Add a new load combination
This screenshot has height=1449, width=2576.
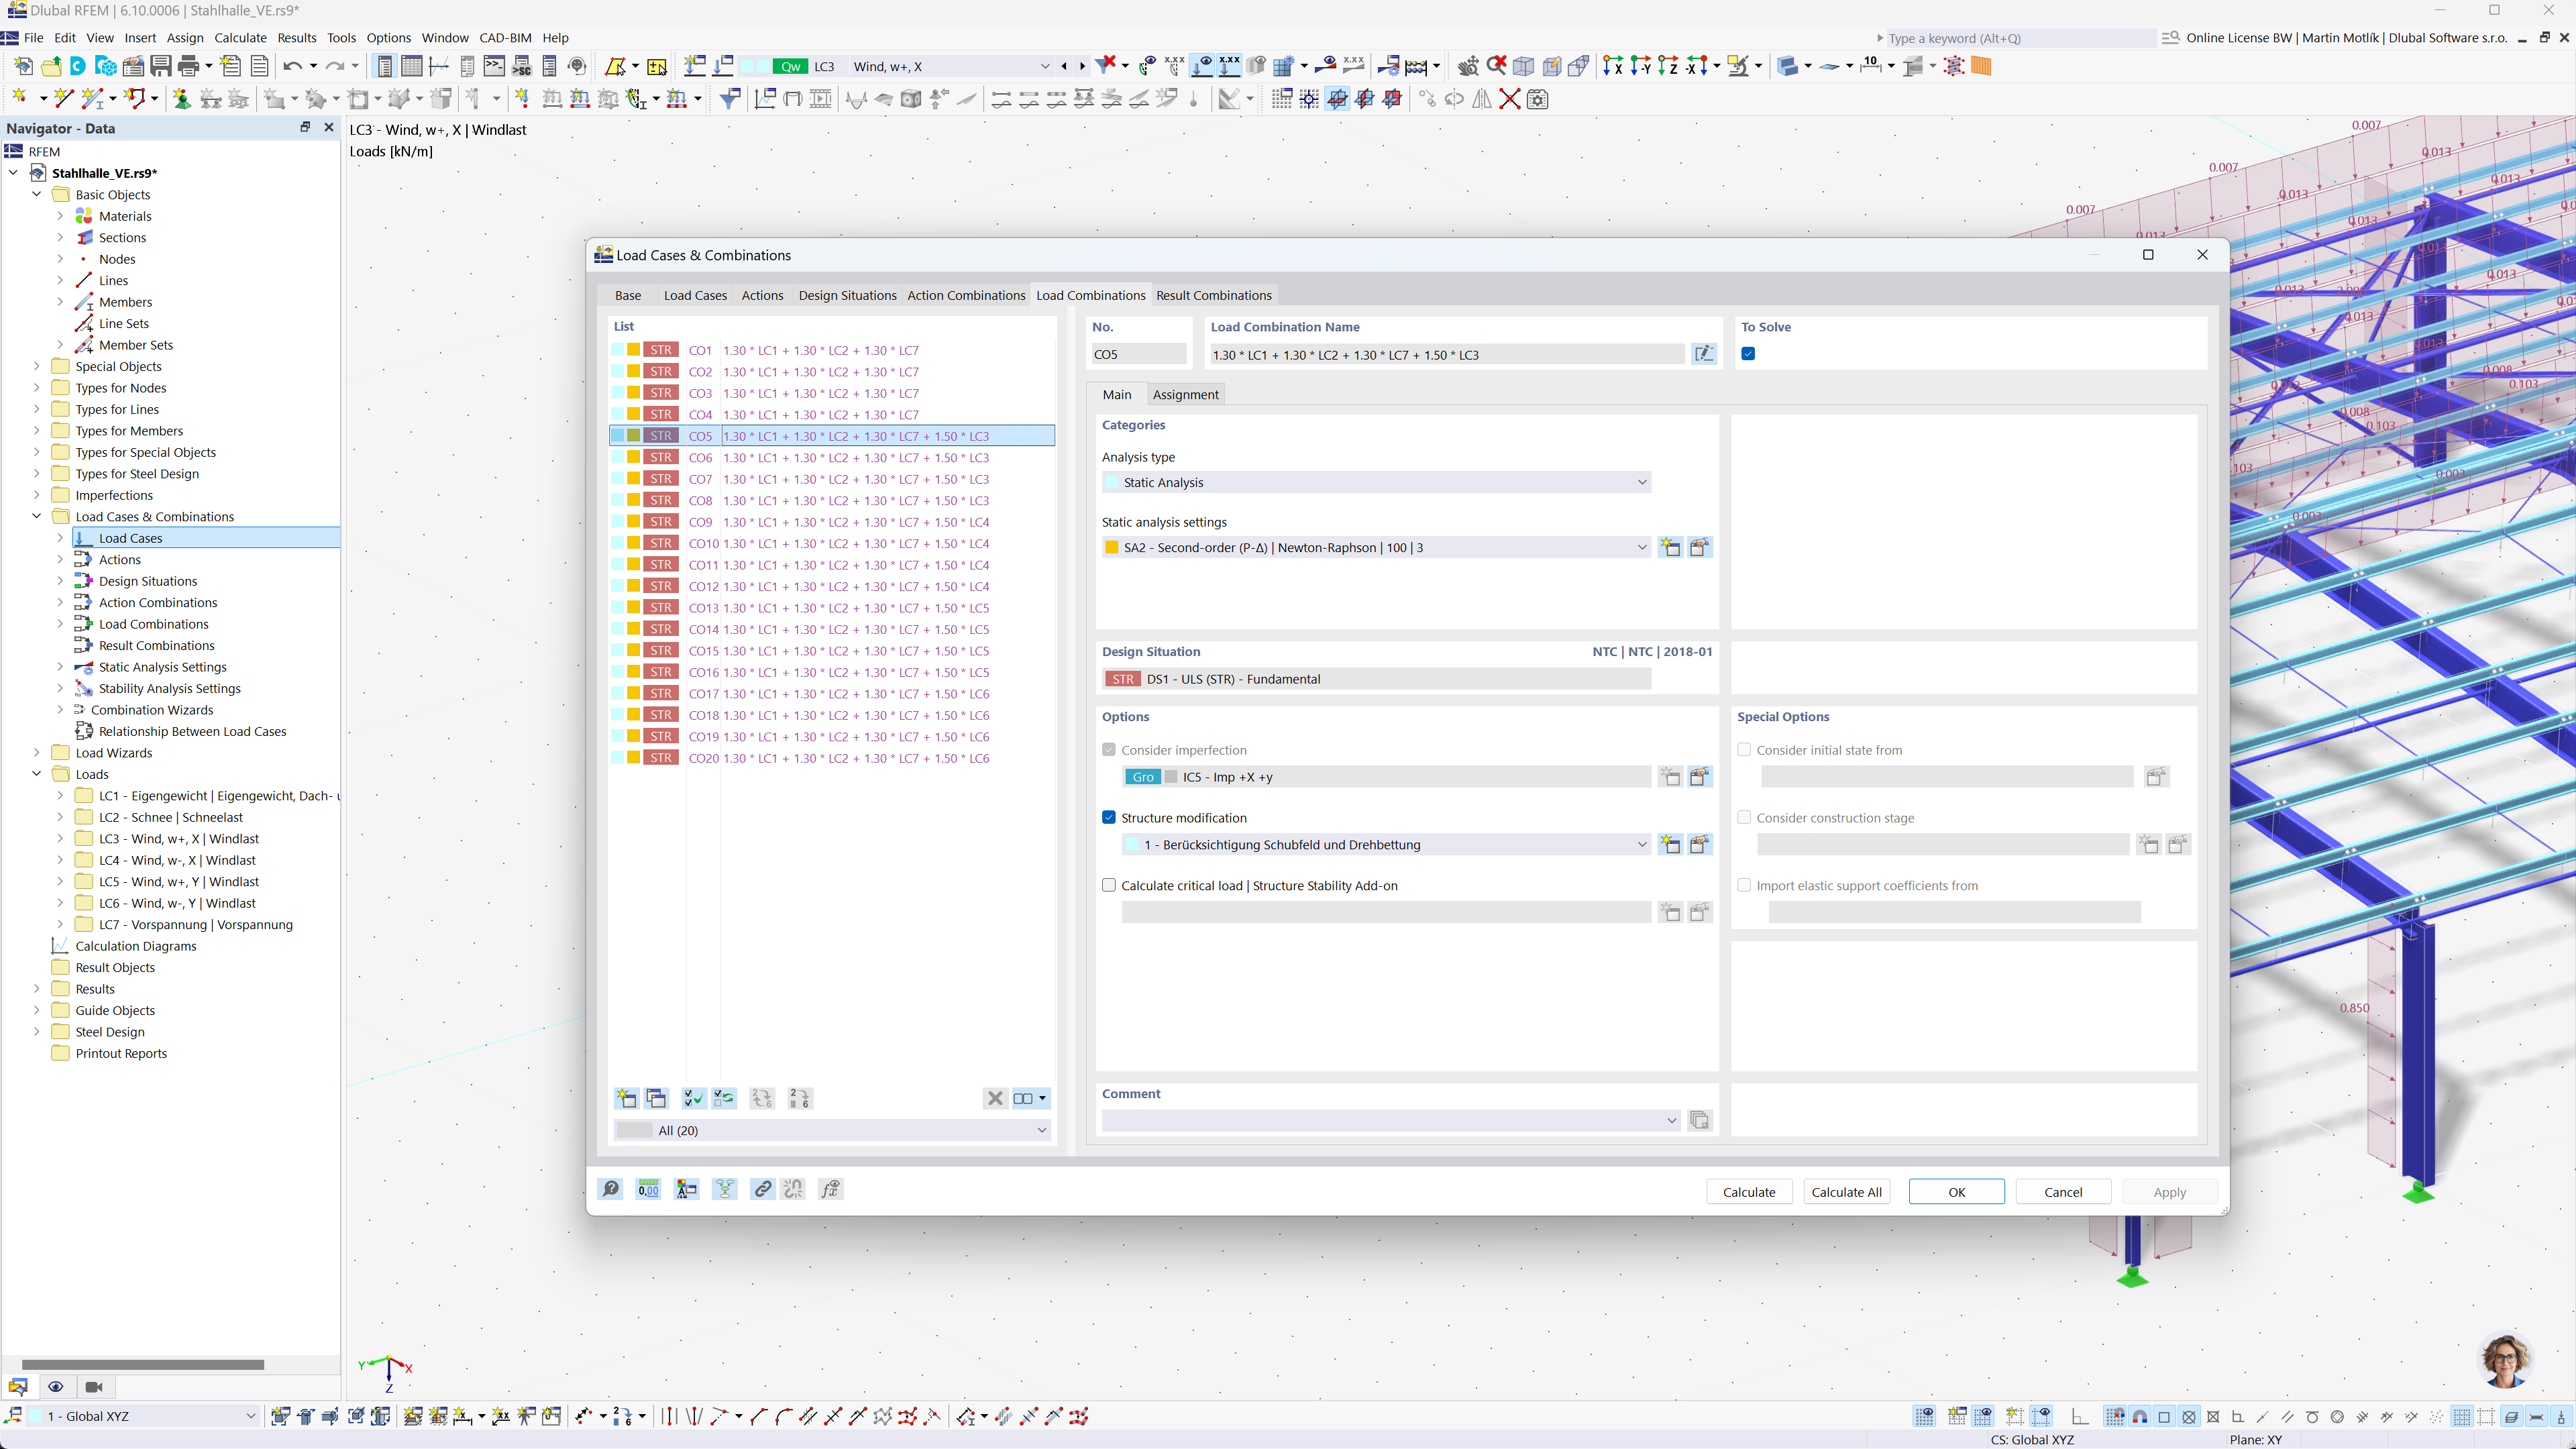[626, 1098]
